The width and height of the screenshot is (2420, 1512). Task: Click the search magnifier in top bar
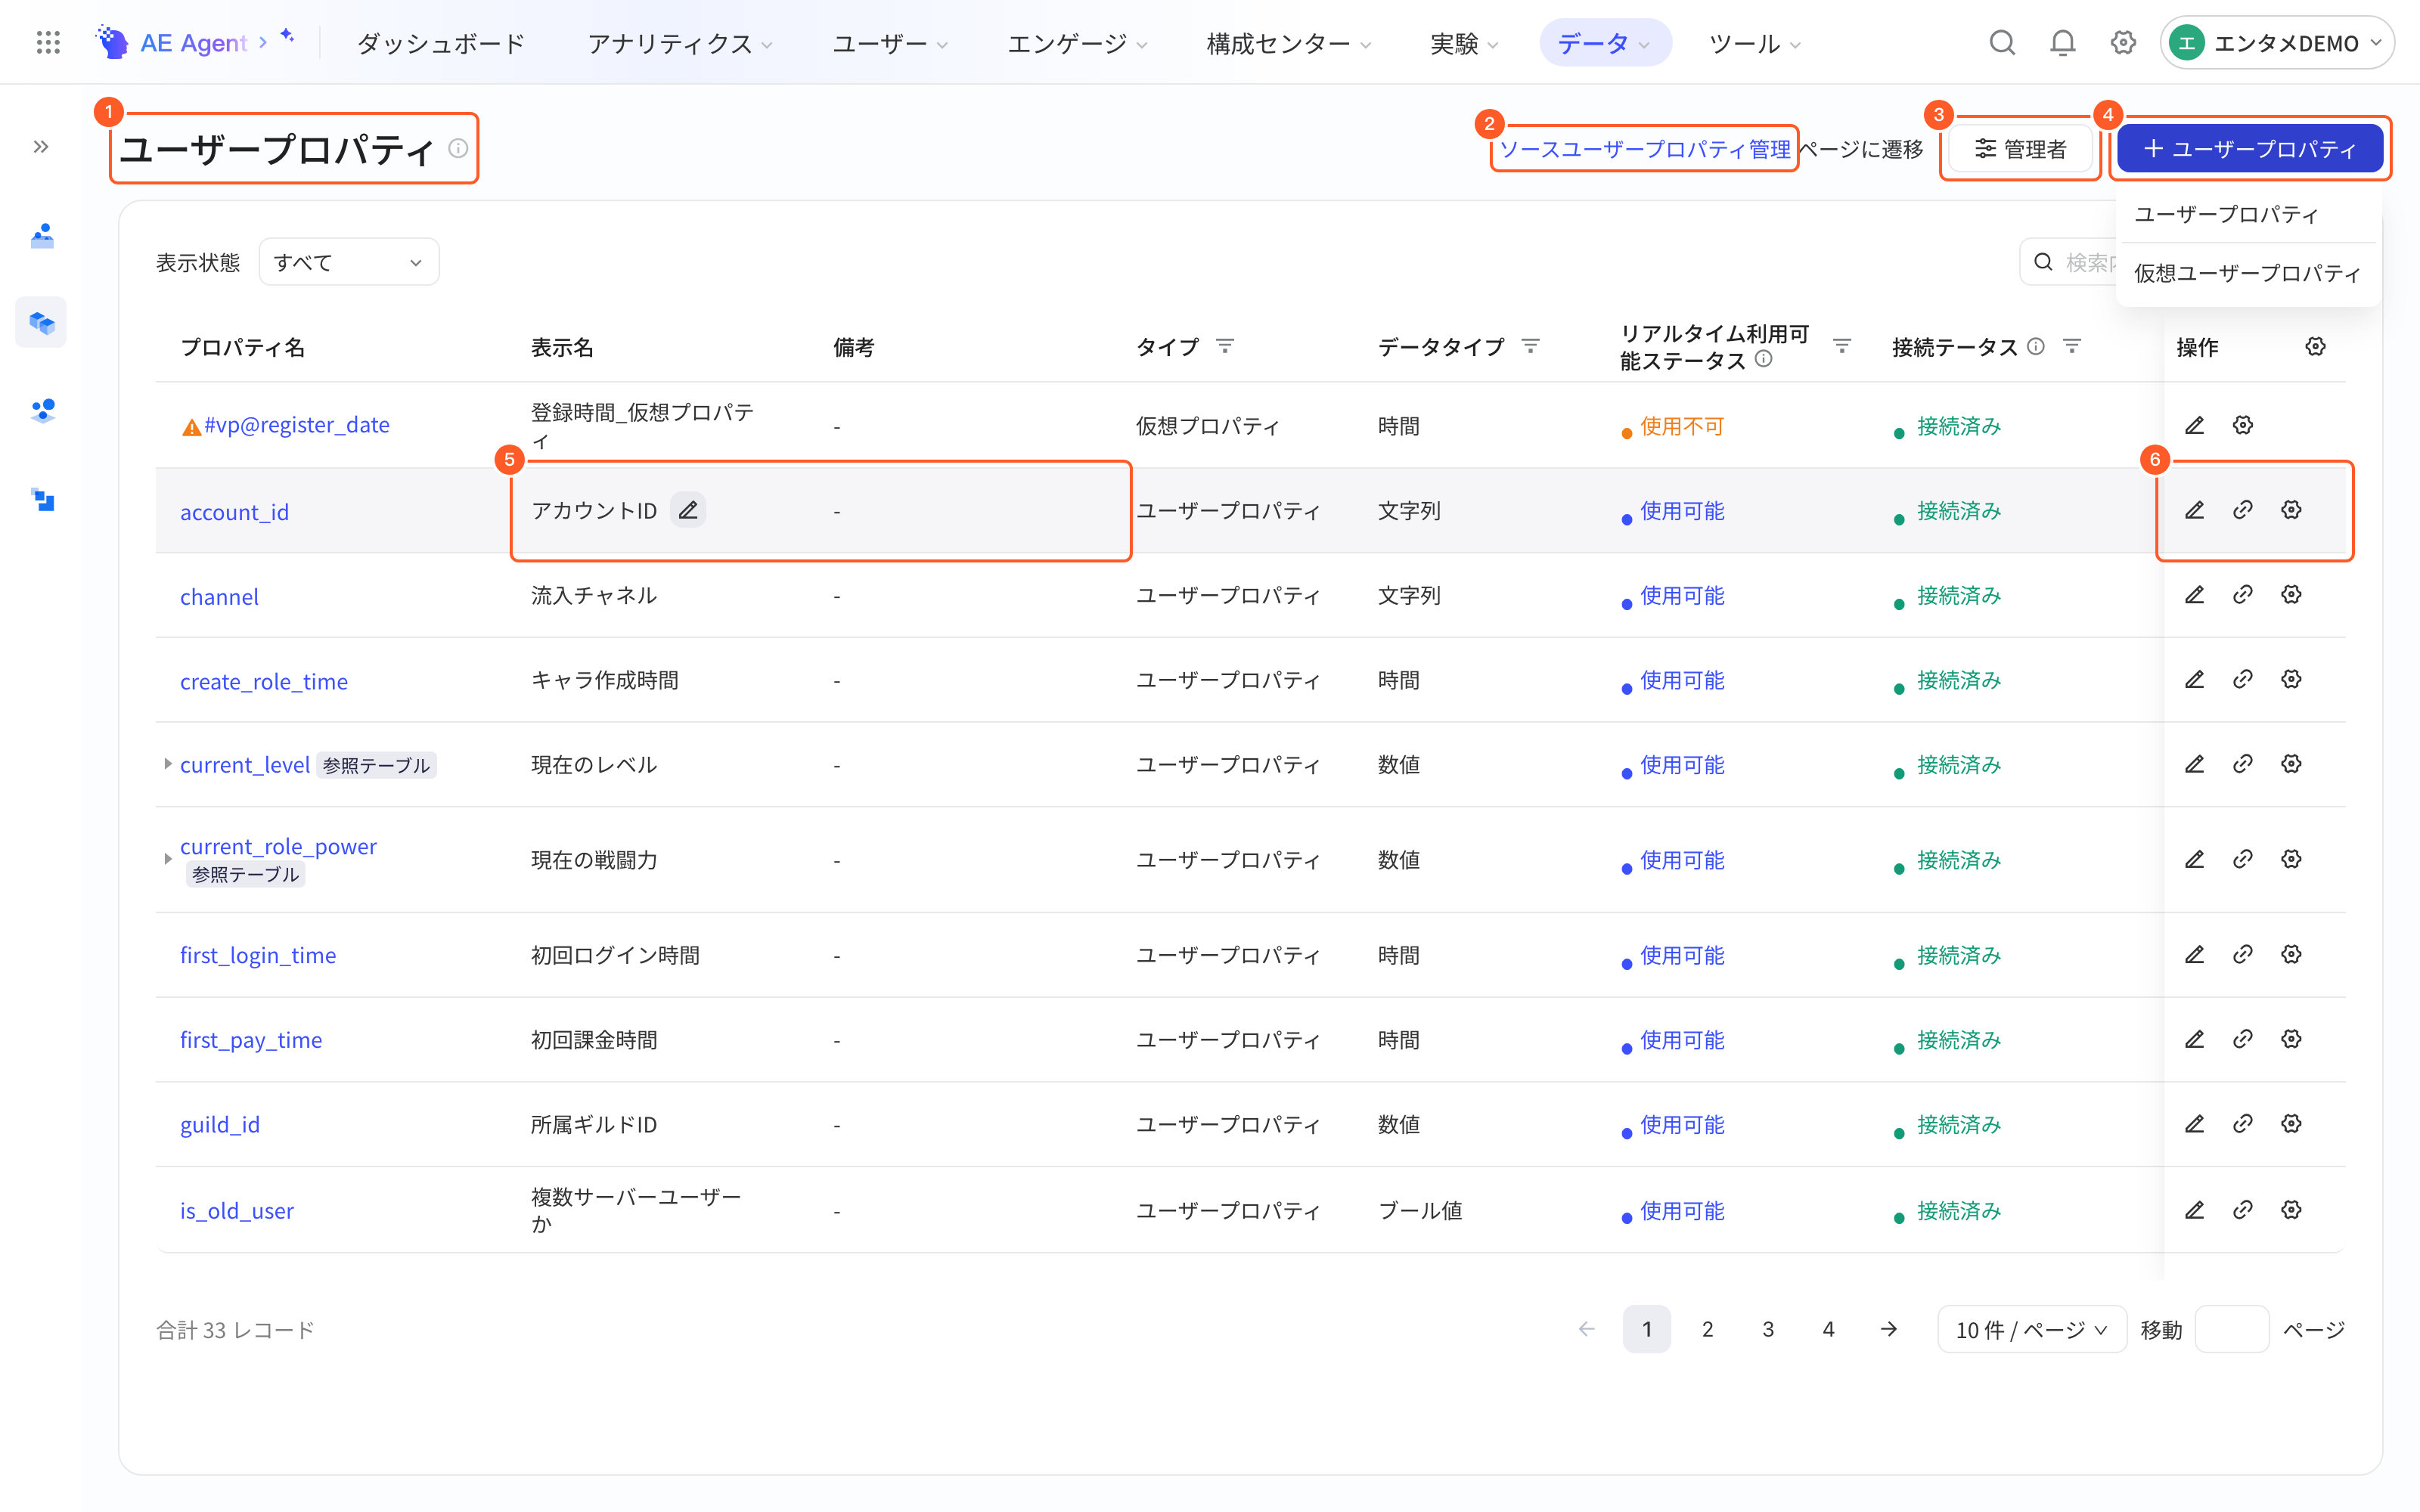click(x=2002, y=43)
